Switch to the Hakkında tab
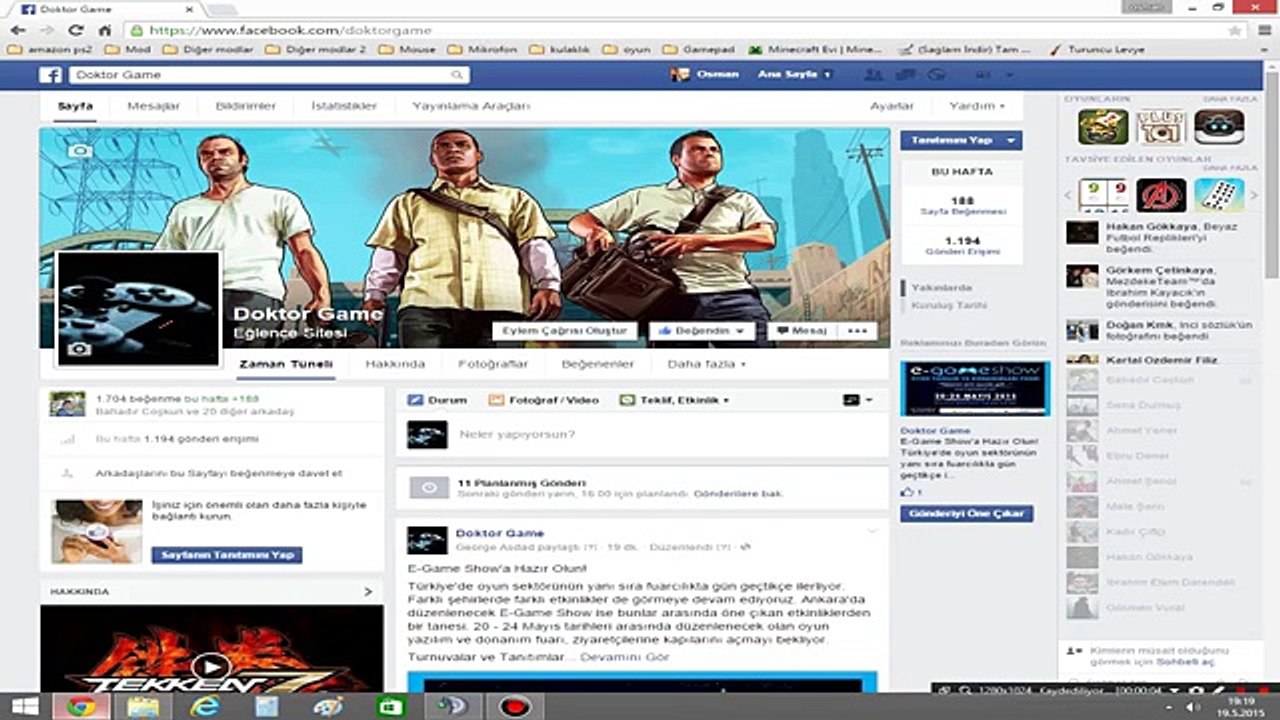The image size is (1280, 720). pyautogui.click(x=395, y=364)
